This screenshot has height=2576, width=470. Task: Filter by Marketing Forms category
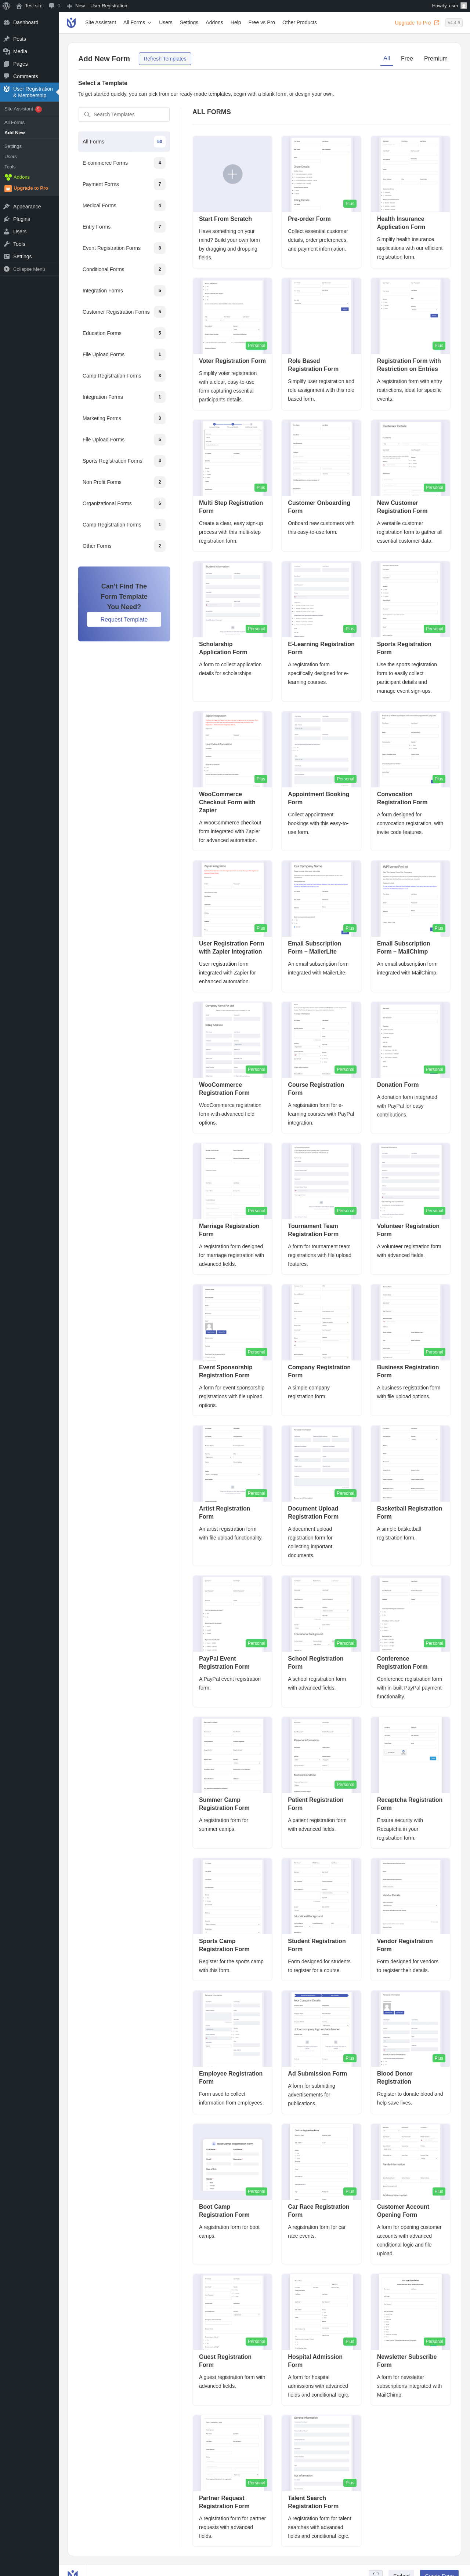(x=124, y=418)
